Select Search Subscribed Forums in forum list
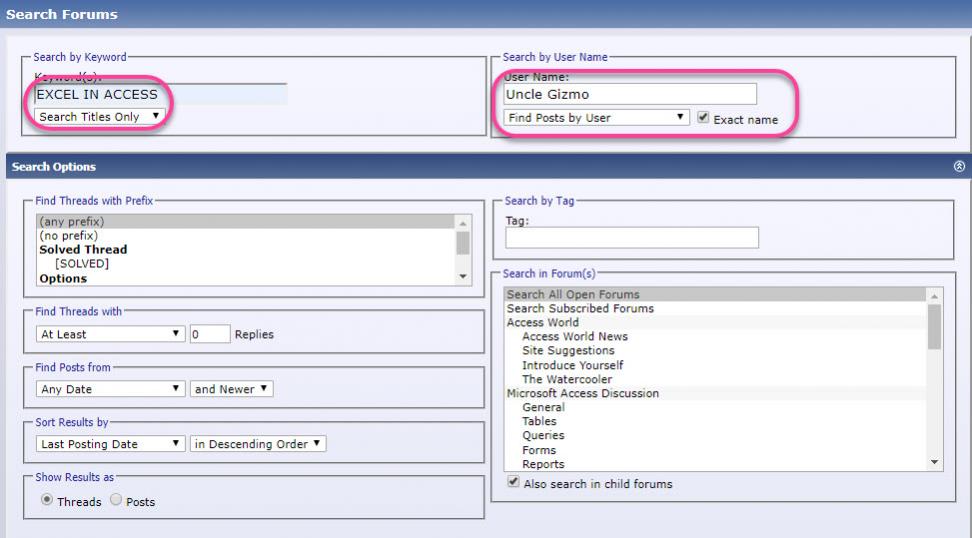 click(x=580, y=309)
